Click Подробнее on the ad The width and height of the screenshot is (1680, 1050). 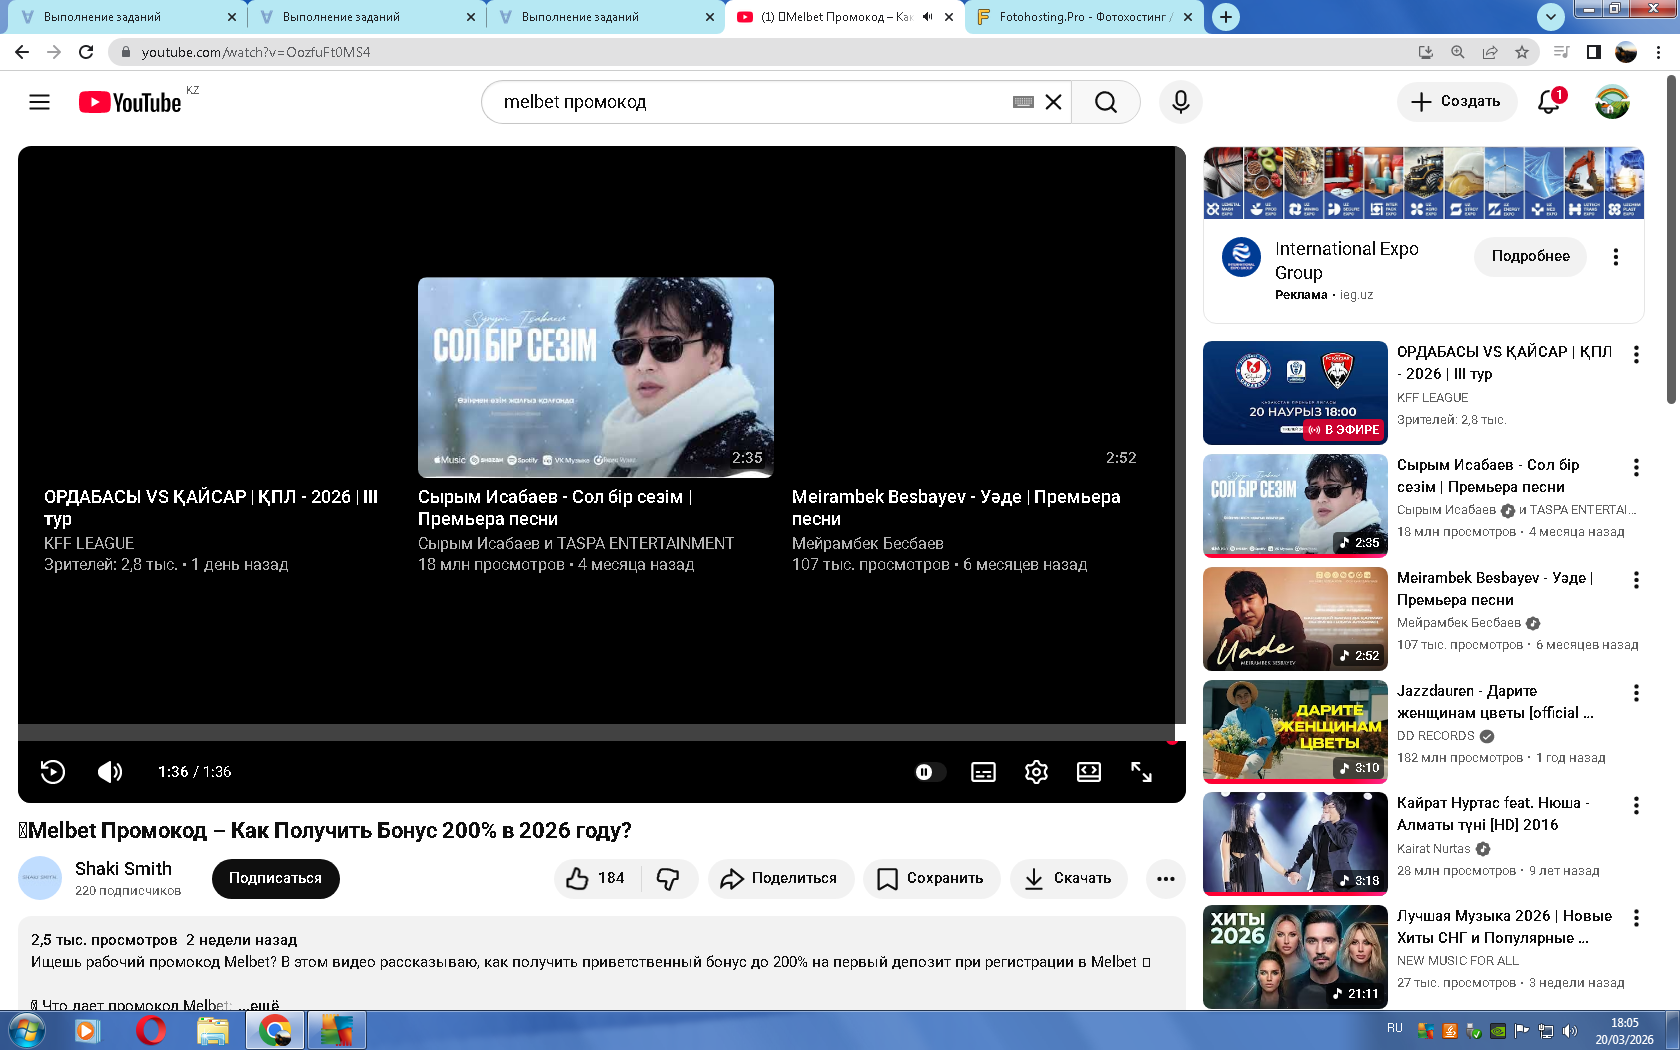[x=1530, y=257]
